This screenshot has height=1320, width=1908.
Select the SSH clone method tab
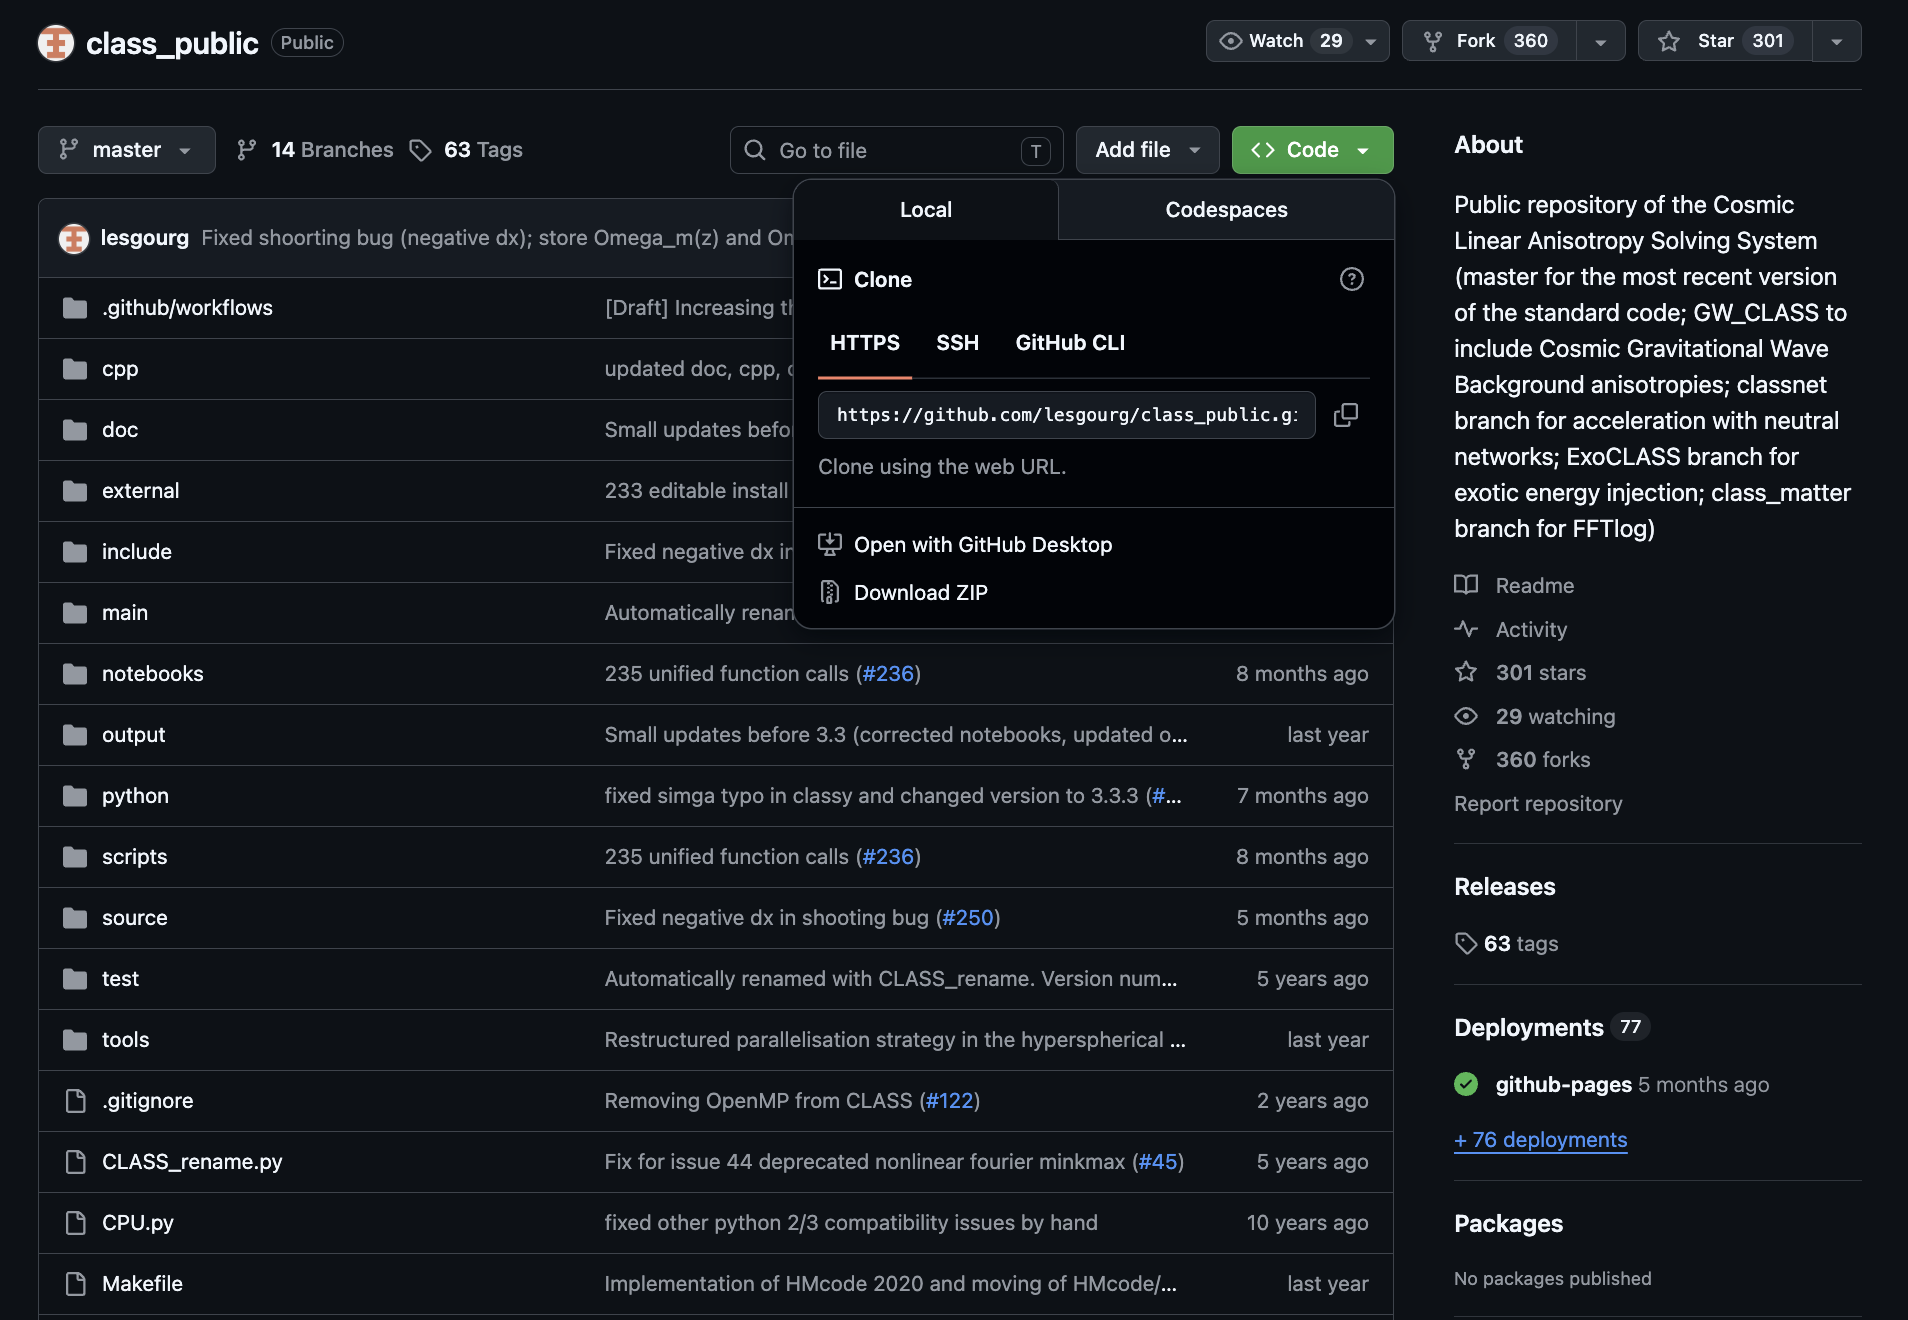click(957, 343)
